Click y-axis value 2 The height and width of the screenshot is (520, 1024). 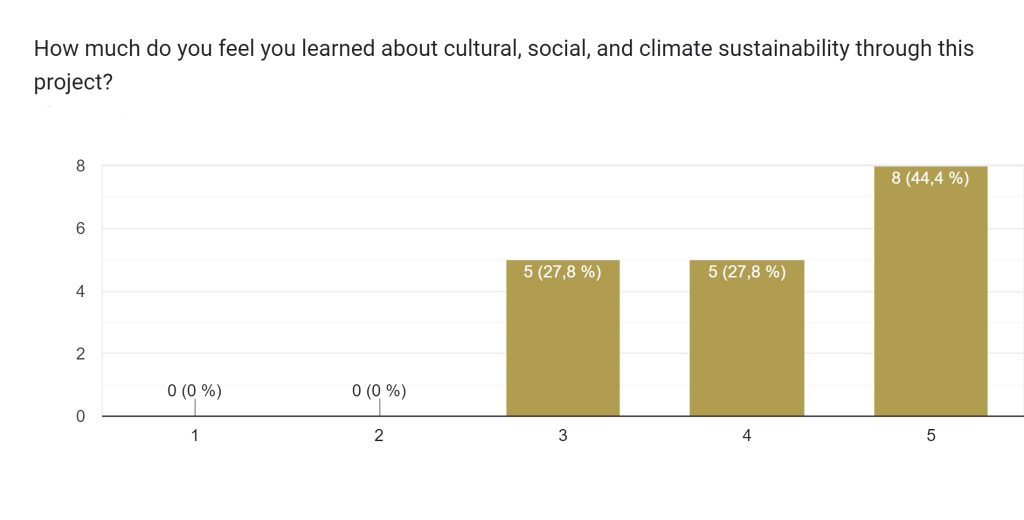[x=80, y=354]
